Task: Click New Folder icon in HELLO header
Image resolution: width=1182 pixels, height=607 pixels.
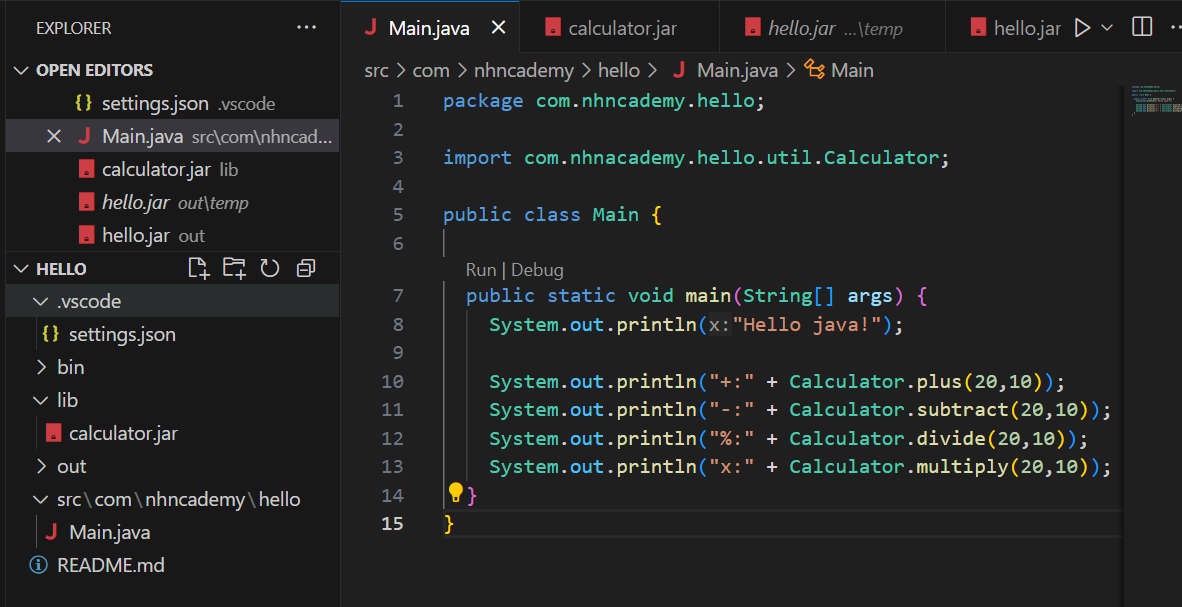Action: pos(235,268)
